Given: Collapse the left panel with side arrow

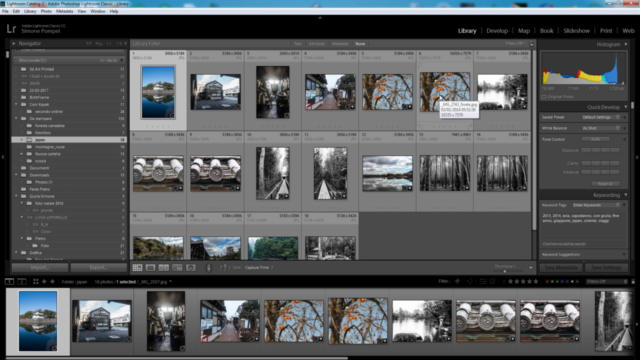Looking at the screenshot, I should point(3,157).
